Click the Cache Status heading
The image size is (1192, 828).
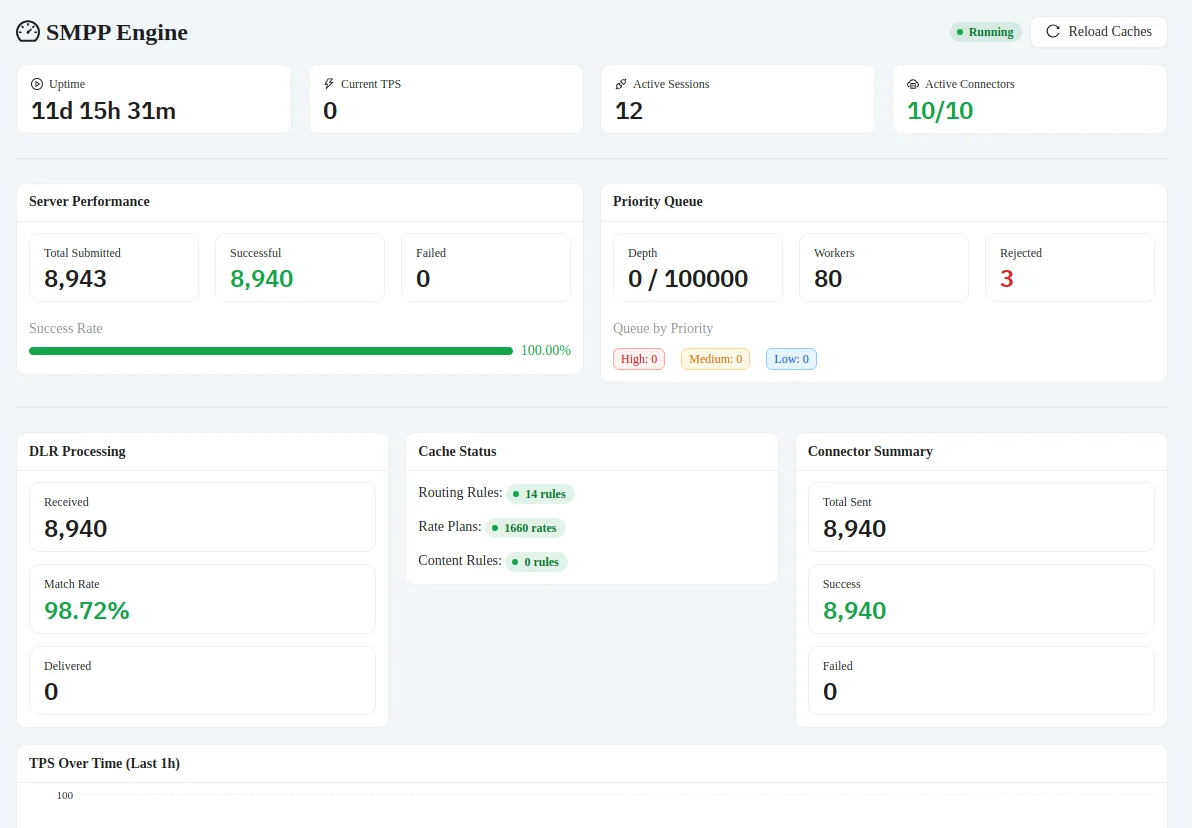(457, 452)
